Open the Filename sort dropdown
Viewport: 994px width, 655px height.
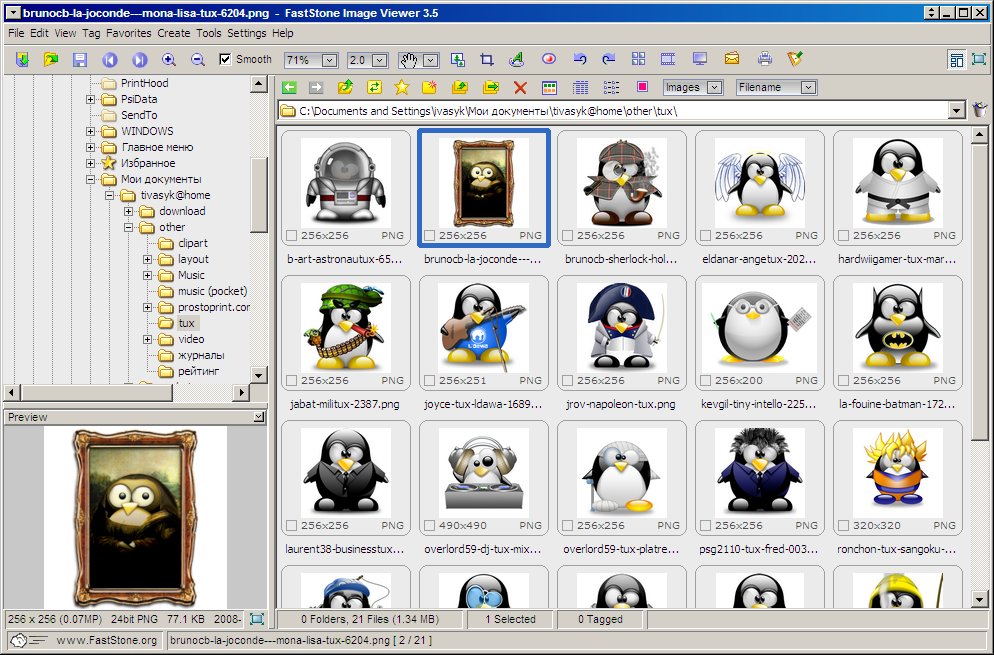808,88
